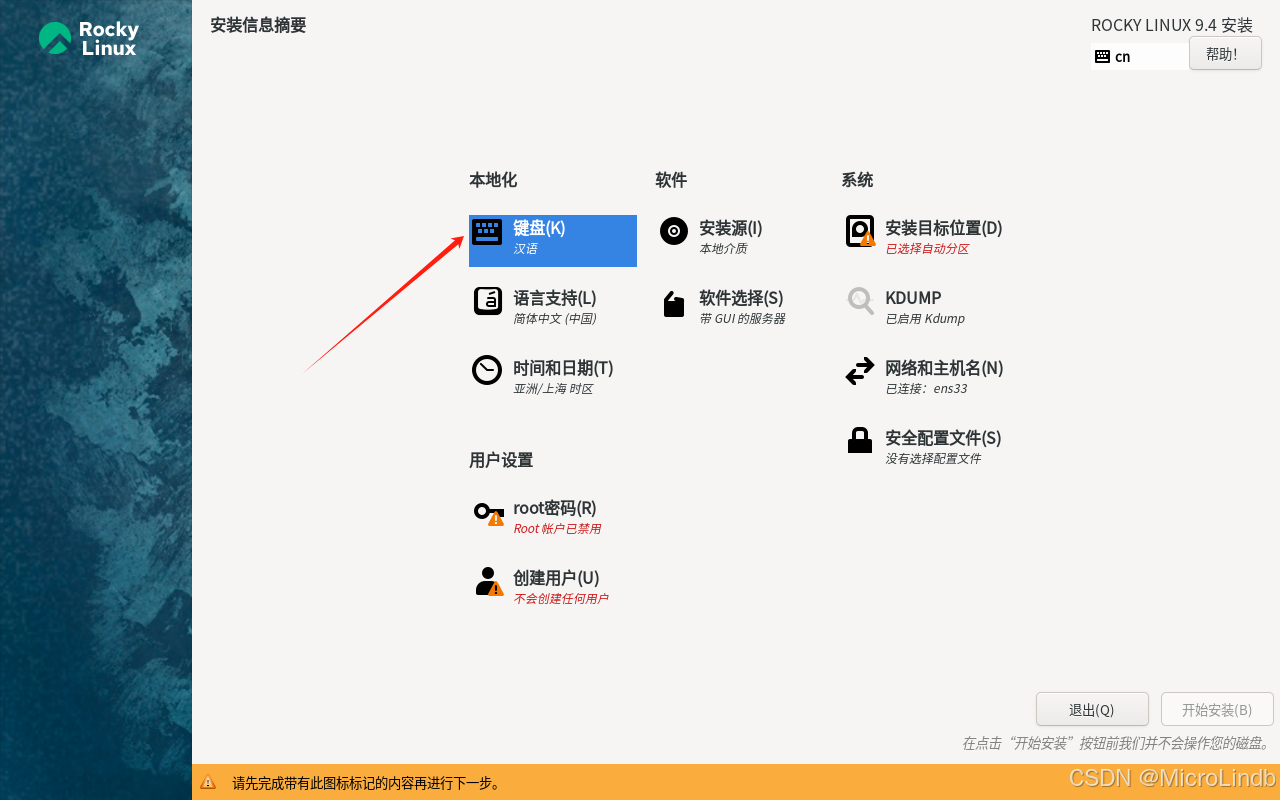This screenshot has width=1280, height=800.
Task: Click the network arrows icon
Action: click(860, 371)
